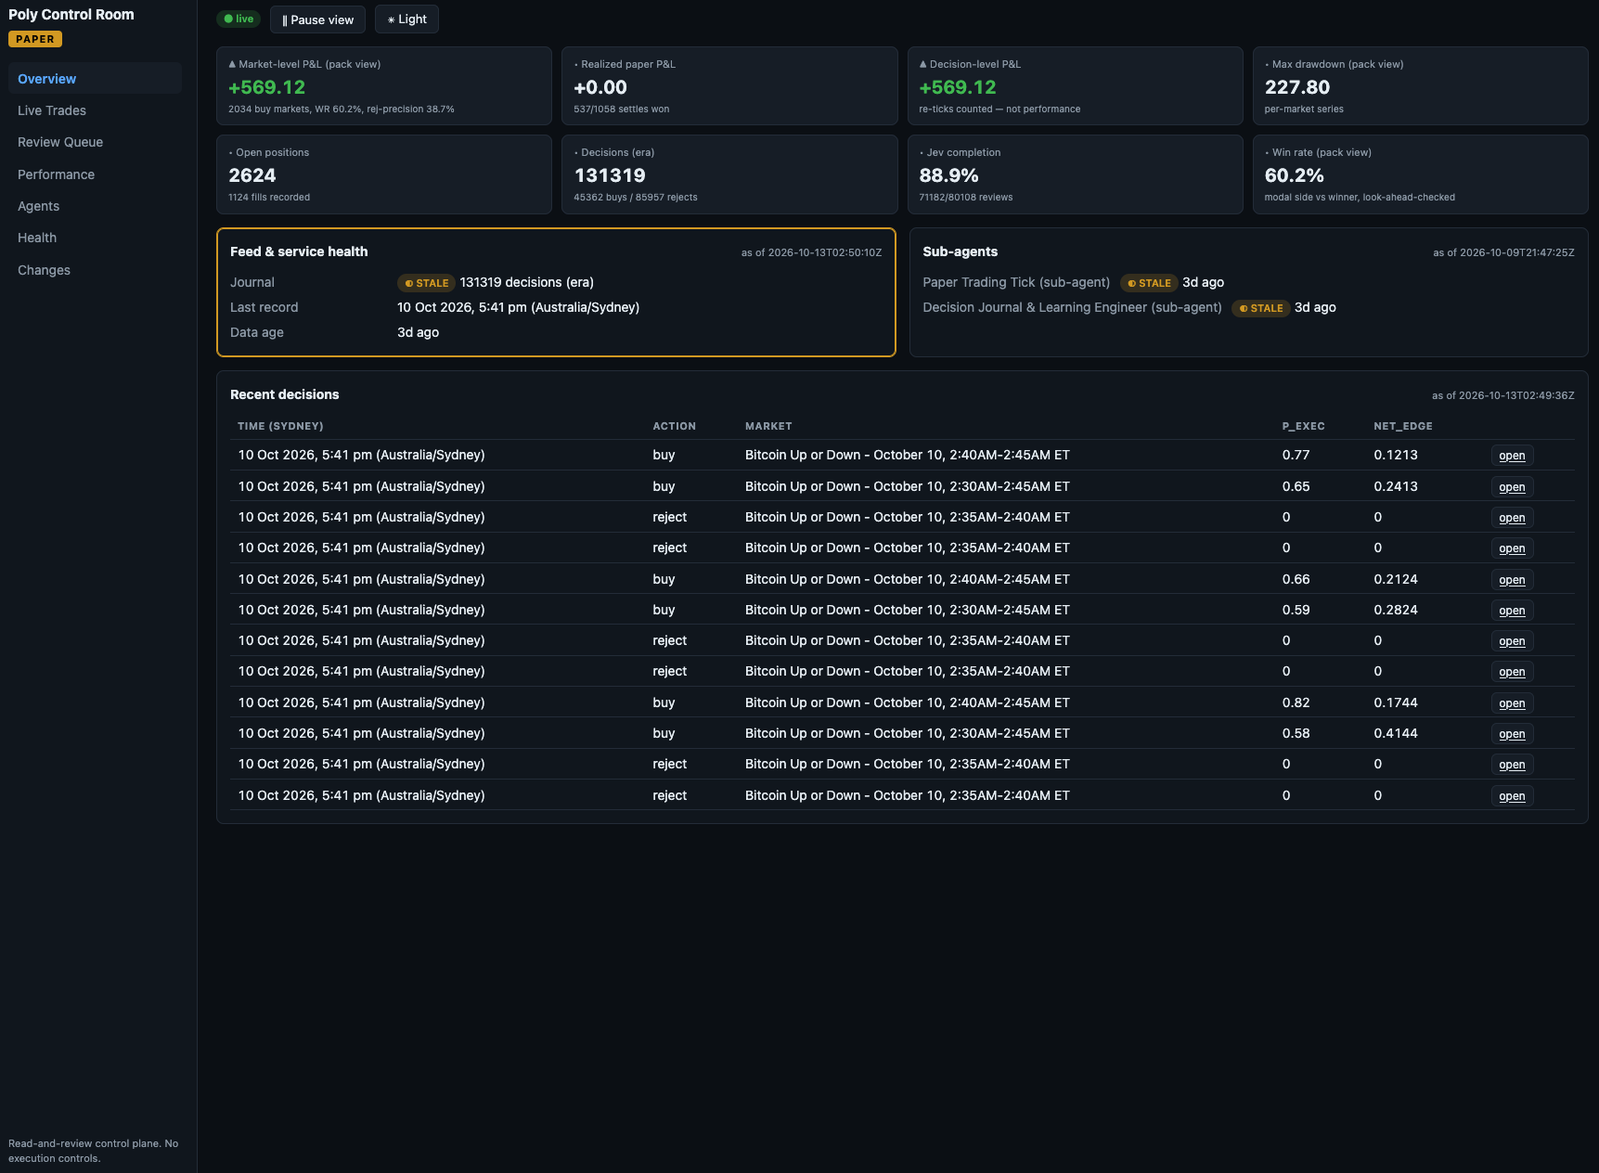Click the Poly Control Room title
The width and height of the screenshot is (1599, 1173).
[71, 15]
